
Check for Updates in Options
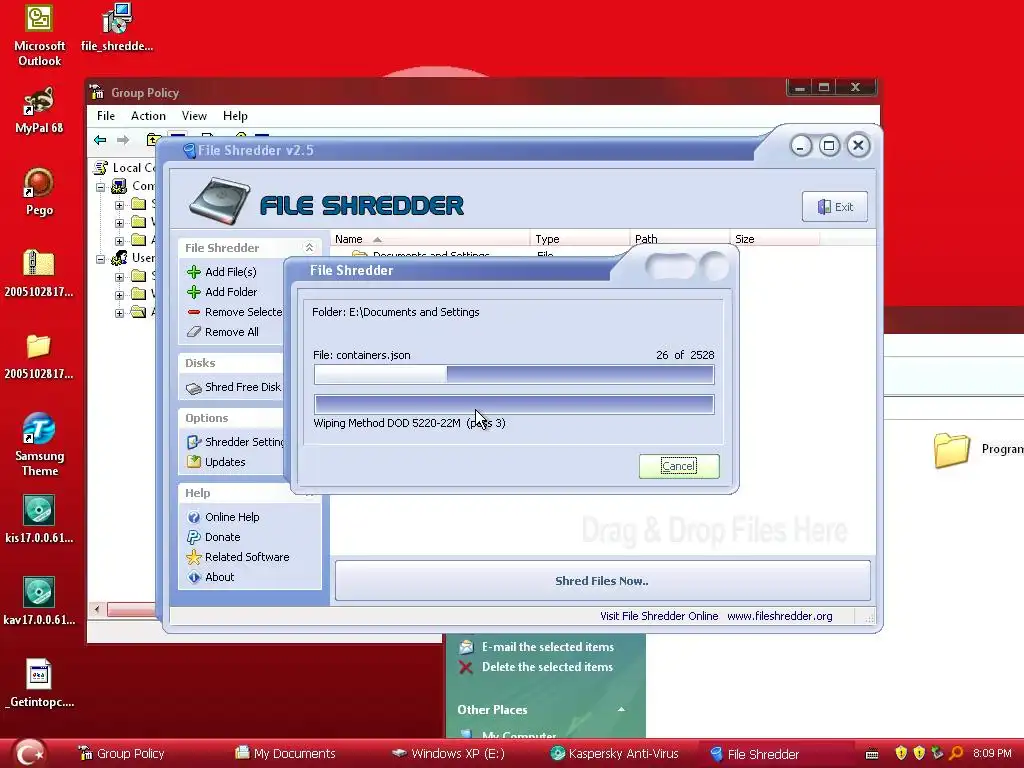pyautogui.click(x=216, y=462)
